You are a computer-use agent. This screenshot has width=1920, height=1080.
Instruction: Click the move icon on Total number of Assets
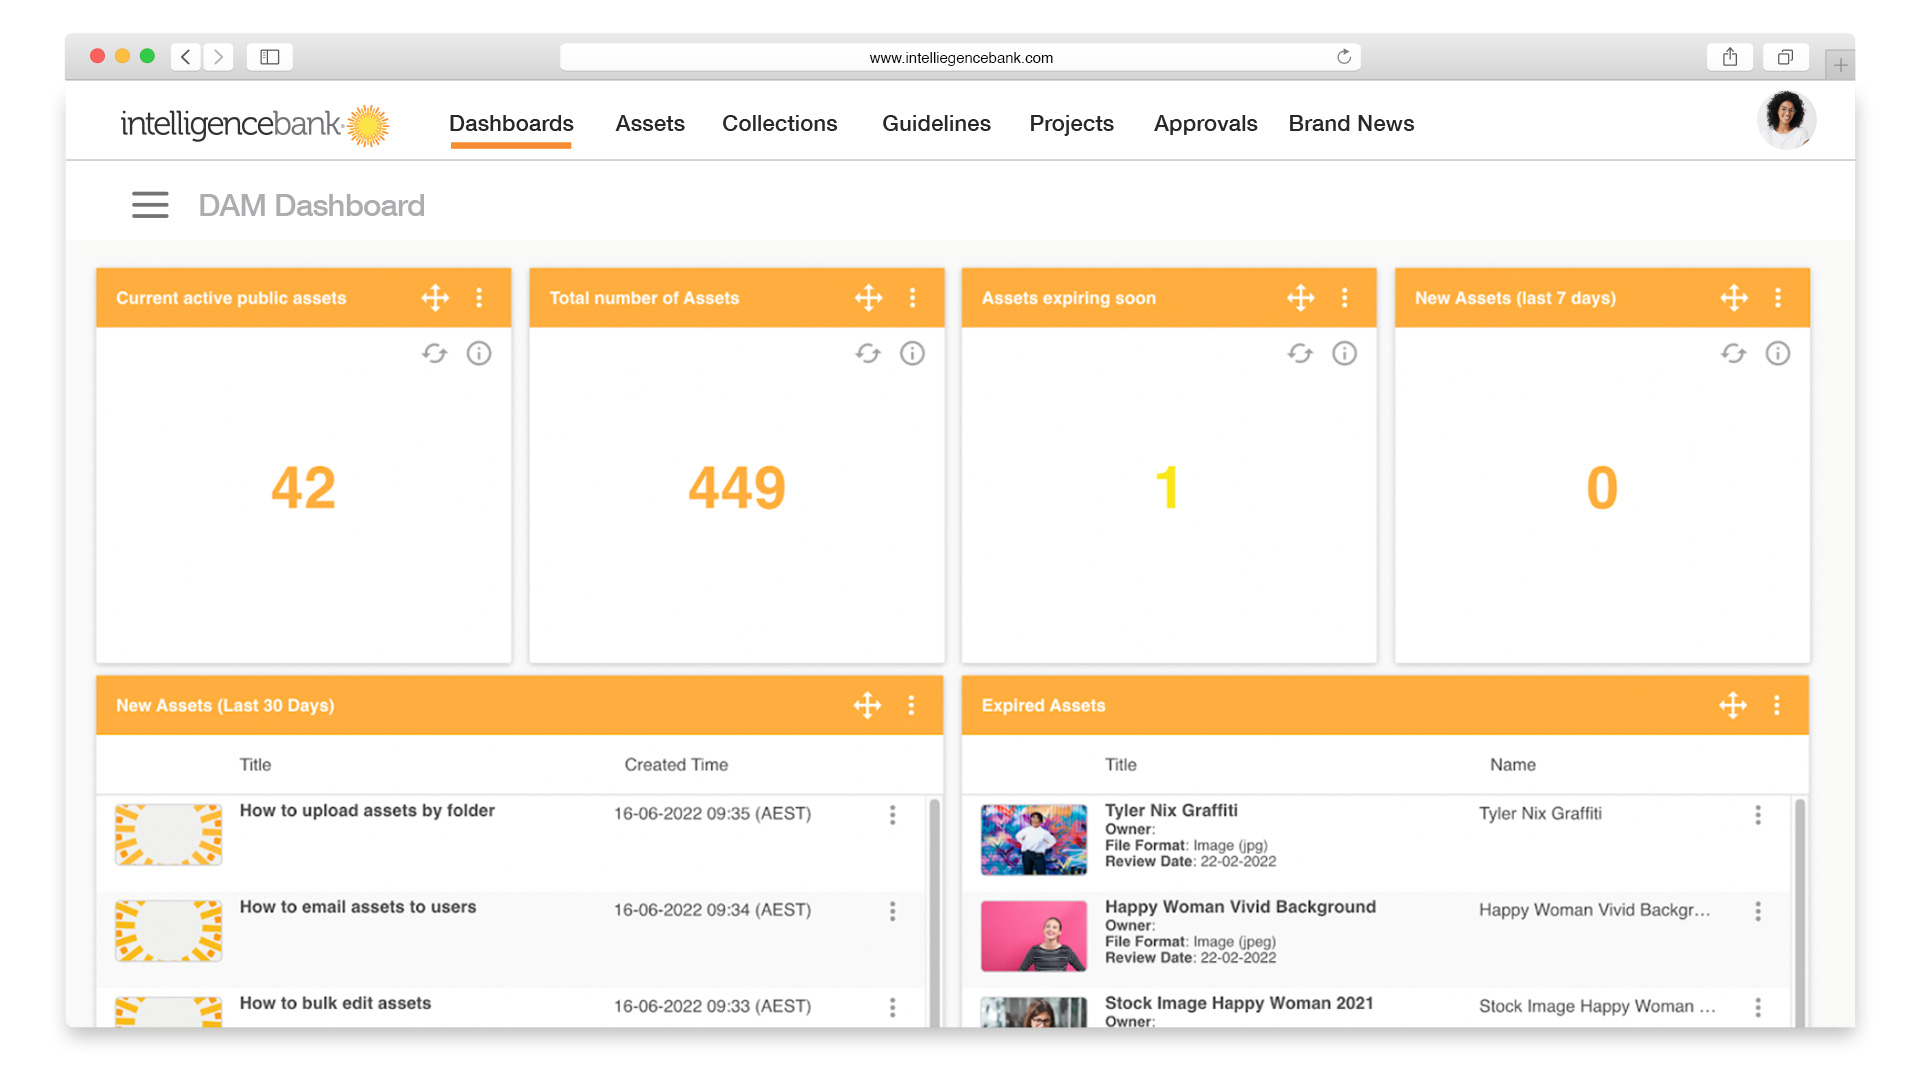coord(868,297)
